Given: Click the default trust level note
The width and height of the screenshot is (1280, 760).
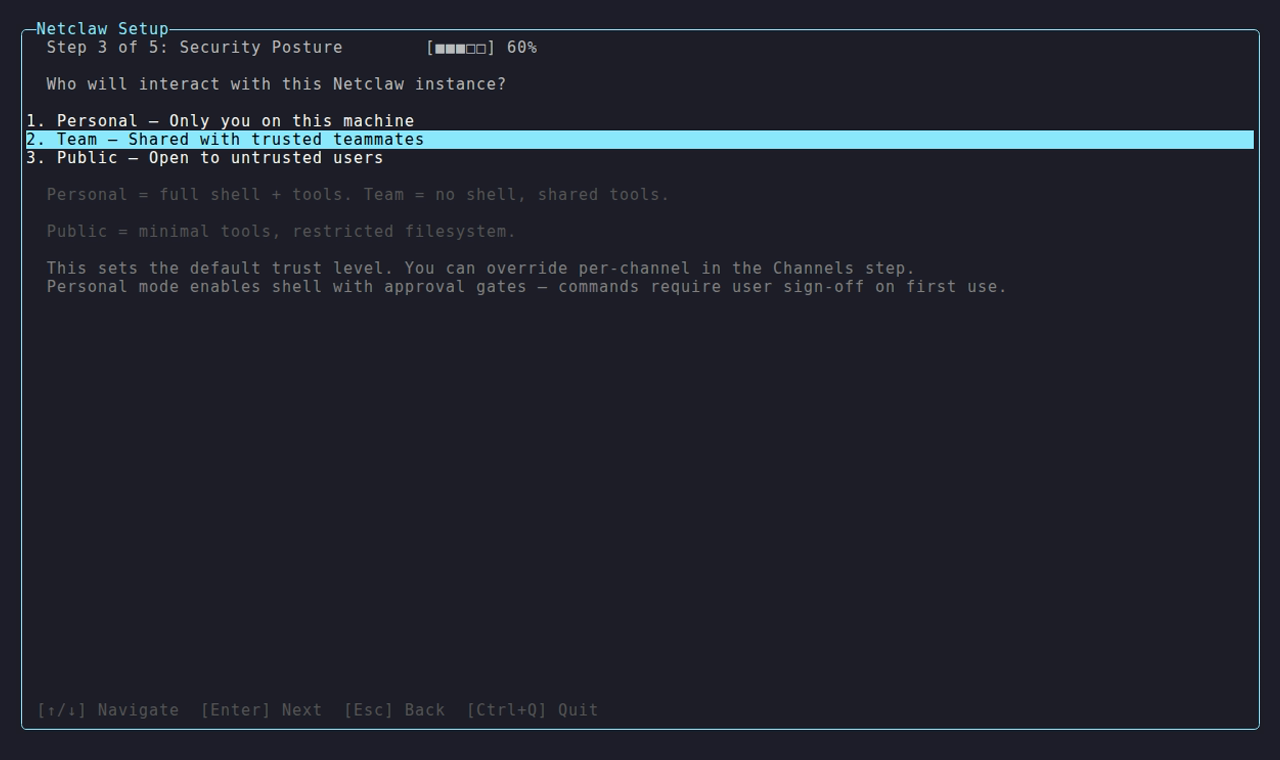Looking at the screenshot, I should pyautogui.click(x=481, y=268).
